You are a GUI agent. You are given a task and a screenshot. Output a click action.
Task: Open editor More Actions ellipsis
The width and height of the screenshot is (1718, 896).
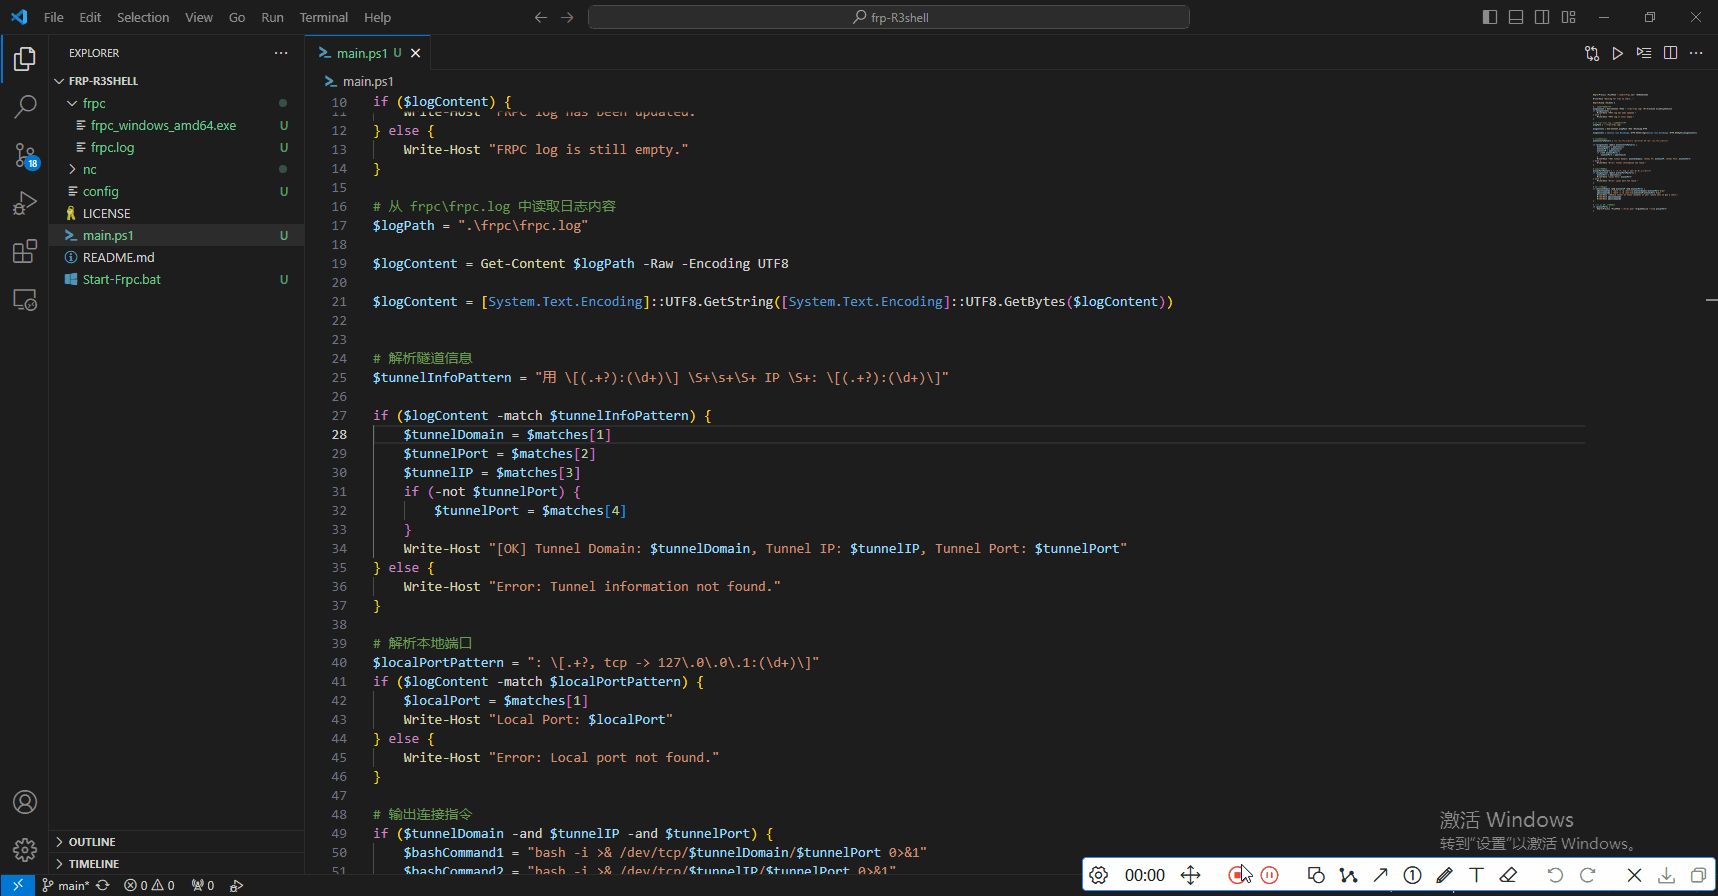pos(1696,53)
